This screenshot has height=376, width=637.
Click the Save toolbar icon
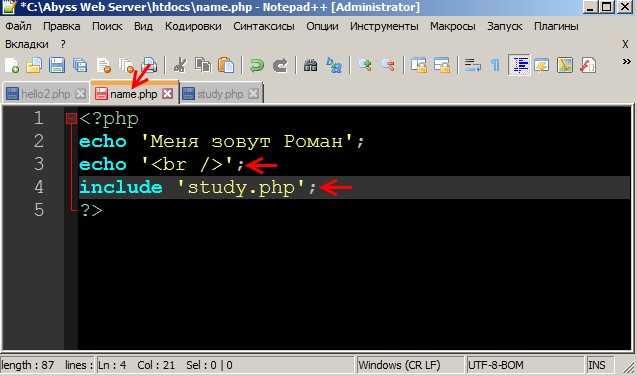(57, 65)
